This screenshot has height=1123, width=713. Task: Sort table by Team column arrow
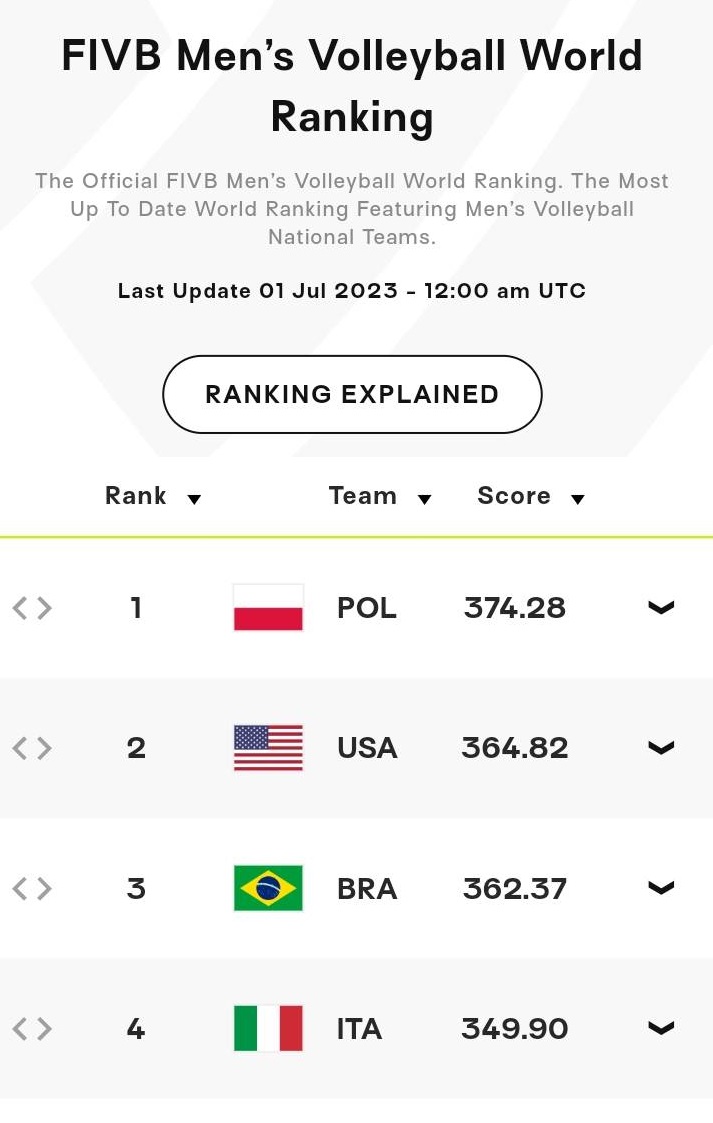pyautogui.click(x=425, y=499)
